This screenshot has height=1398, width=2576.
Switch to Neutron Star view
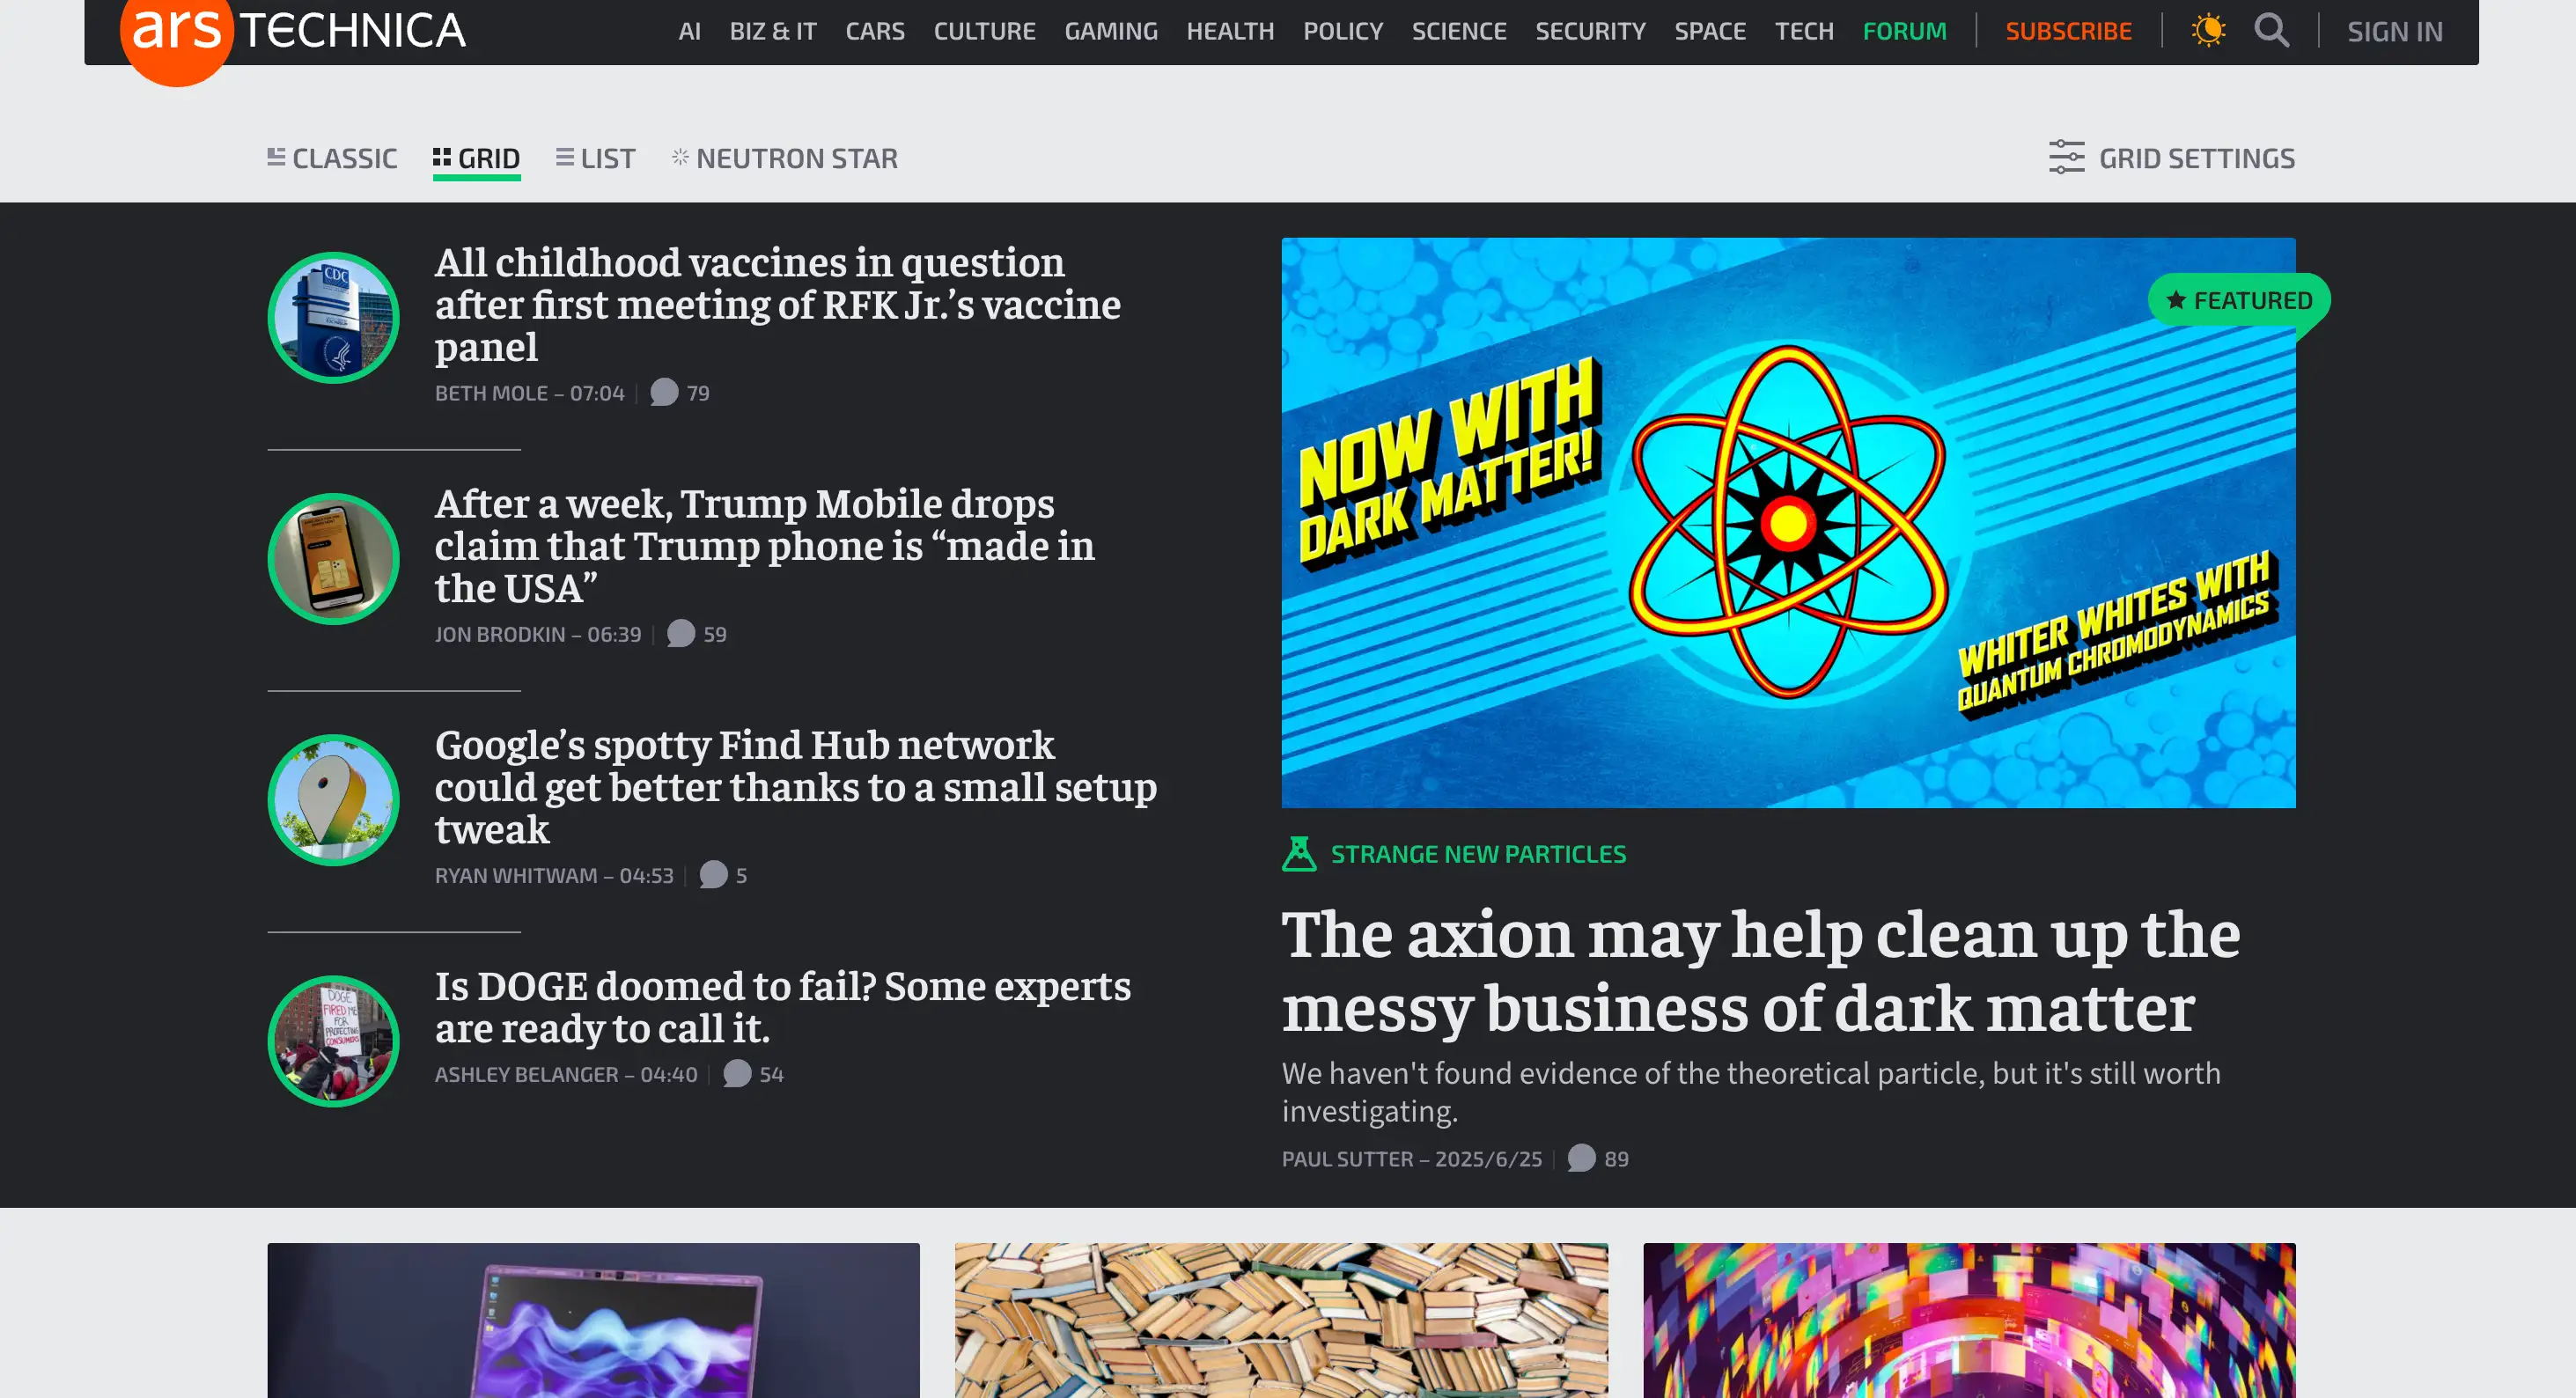click(x=784, y=158)
